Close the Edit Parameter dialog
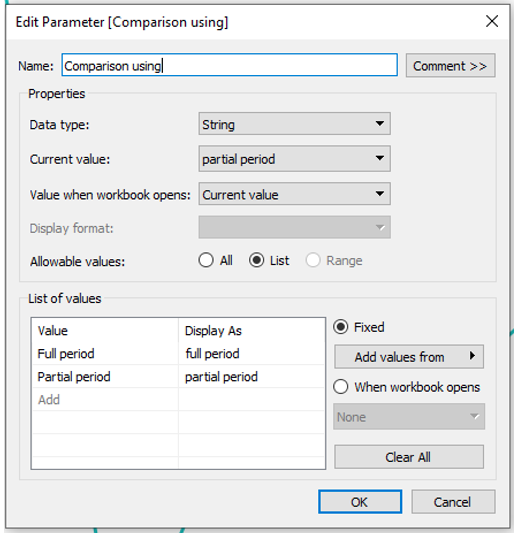The image size is (517, 533). coord(492,21)
